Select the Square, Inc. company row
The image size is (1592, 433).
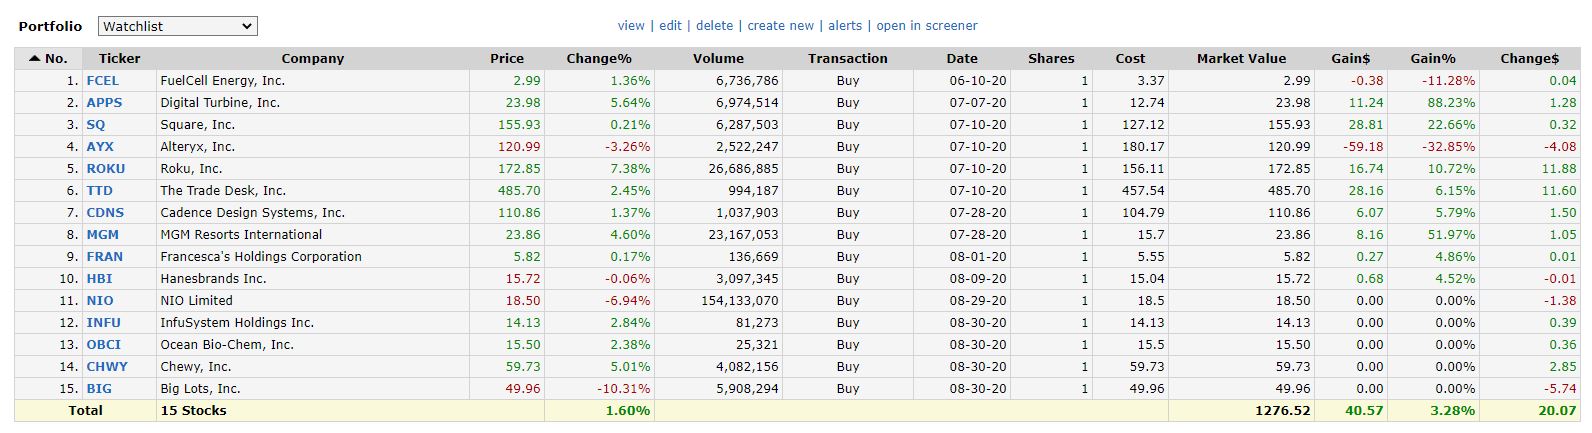tap(197, 125)
